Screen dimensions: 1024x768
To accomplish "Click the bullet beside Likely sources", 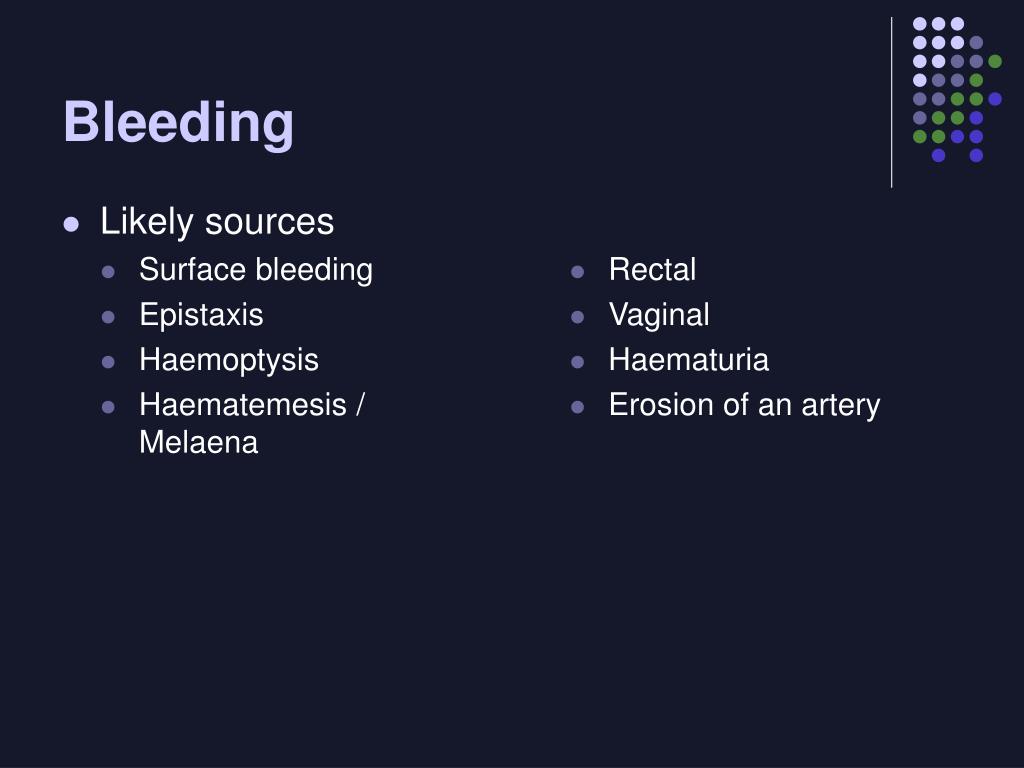I will 71,225.
